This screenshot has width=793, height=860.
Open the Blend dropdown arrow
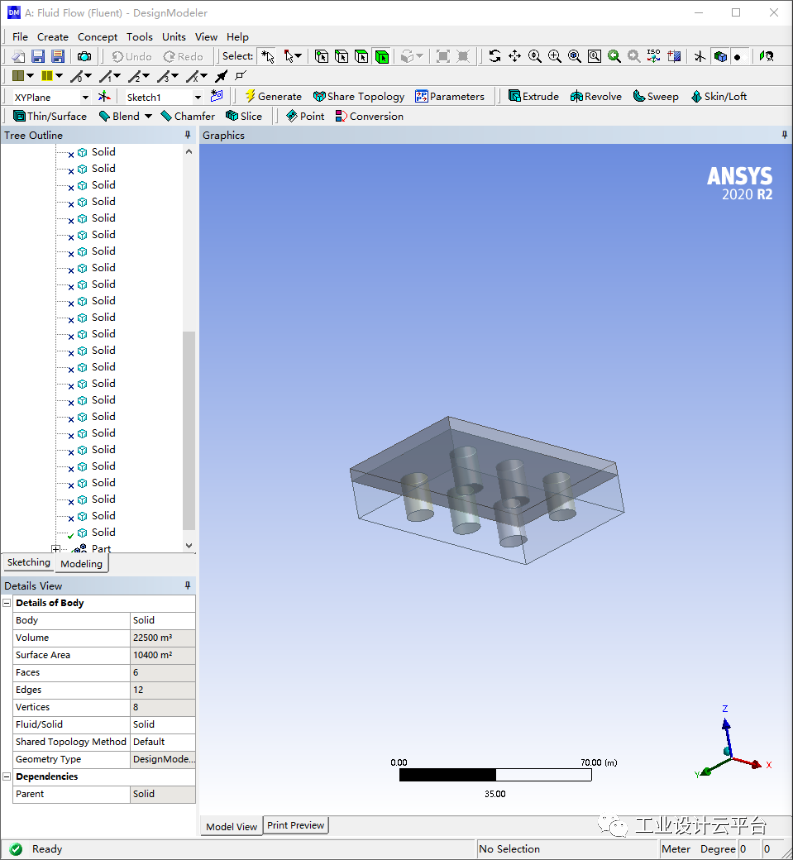click(x=148, y=116)
